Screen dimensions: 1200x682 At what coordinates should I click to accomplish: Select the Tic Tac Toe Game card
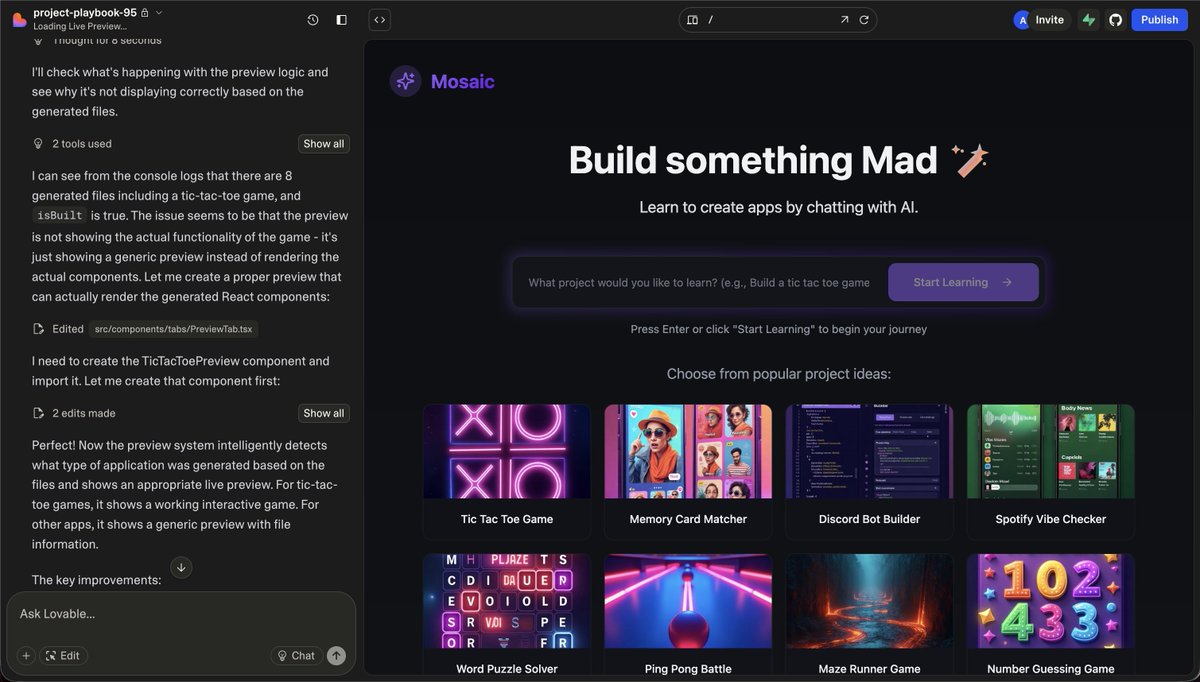[507, 472]
